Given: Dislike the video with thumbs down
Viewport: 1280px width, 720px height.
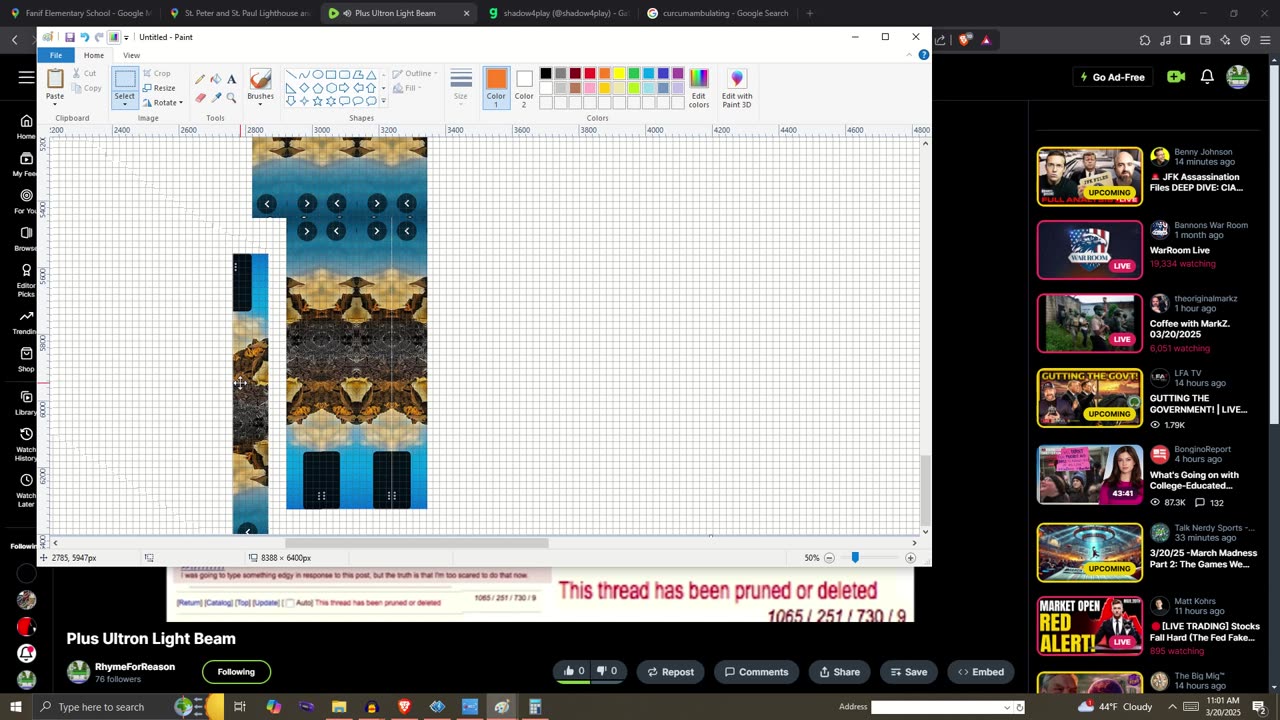Looking at the screenshot, I should coord(607,672).
